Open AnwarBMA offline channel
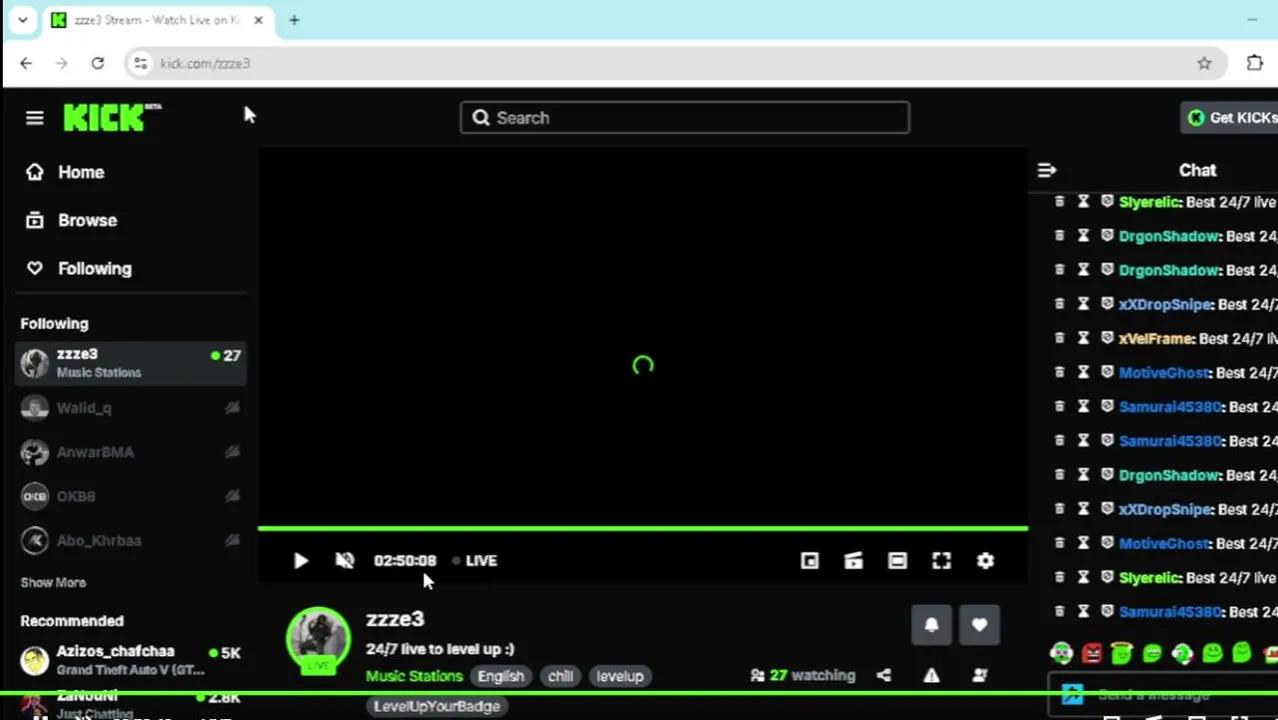Screen dimensions: 1278x720 (130, 452)
